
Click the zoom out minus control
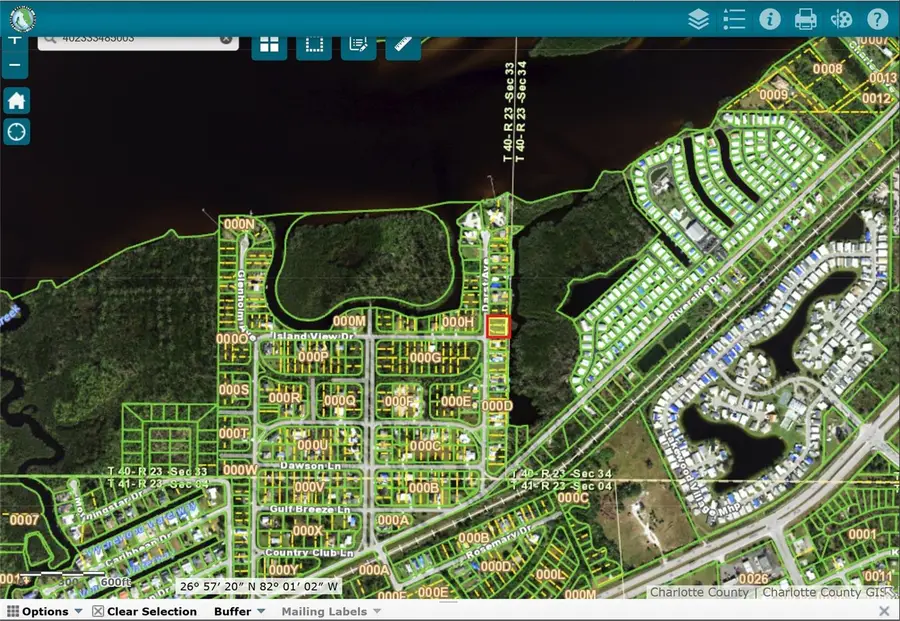pyautogui.click(x=15, y=64)
